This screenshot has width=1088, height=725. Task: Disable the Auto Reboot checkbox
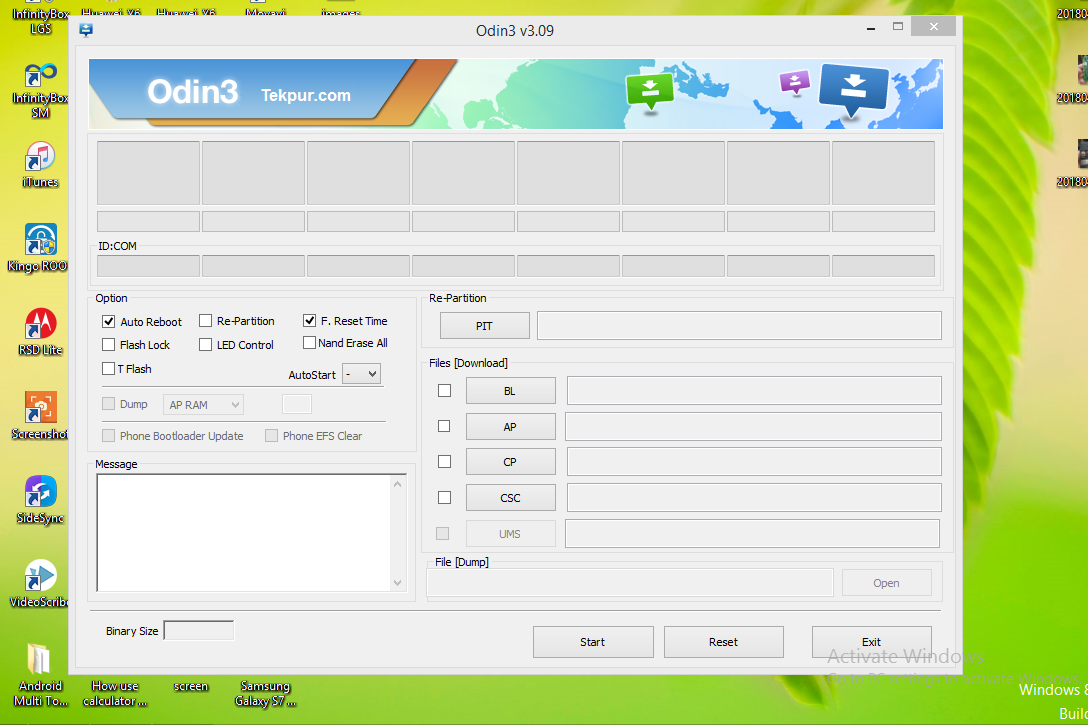[x=108, y=321]
